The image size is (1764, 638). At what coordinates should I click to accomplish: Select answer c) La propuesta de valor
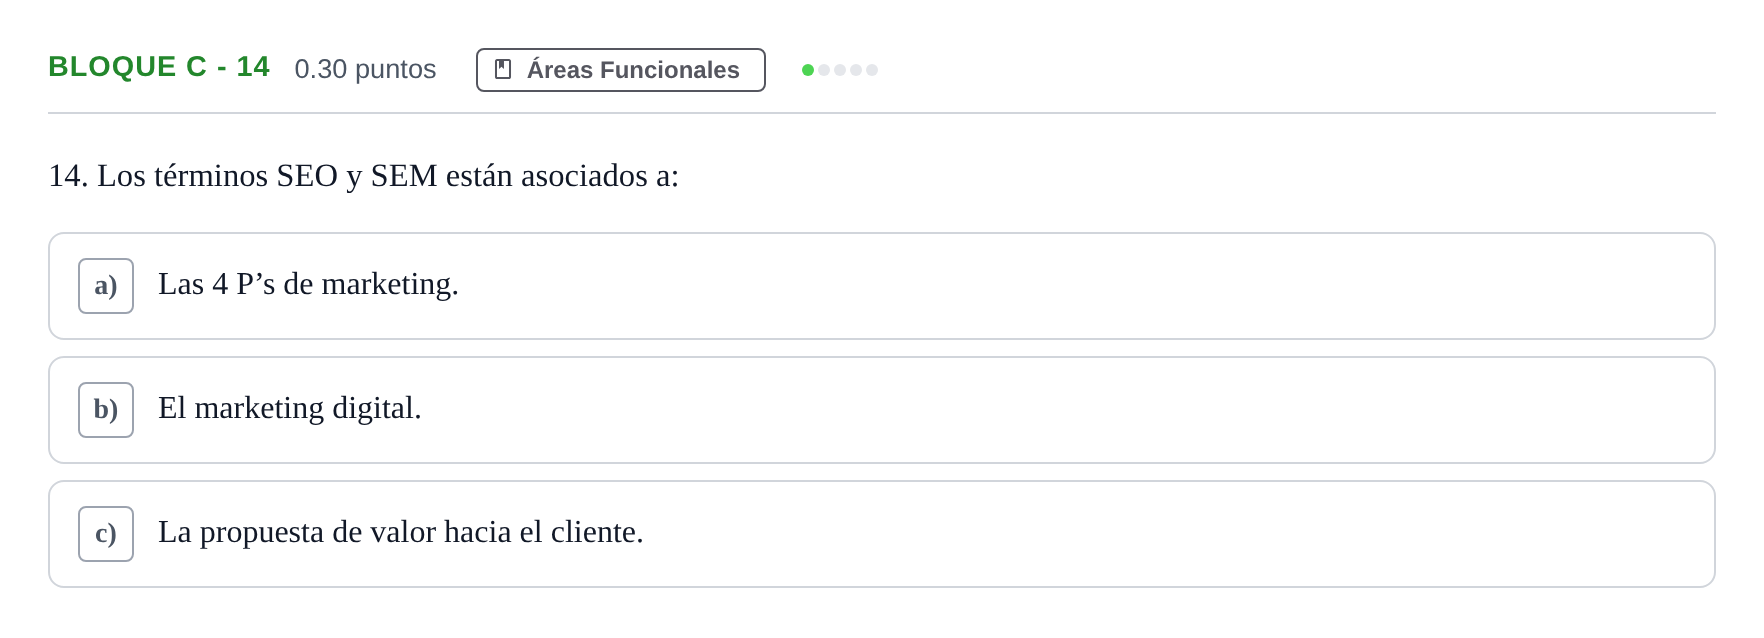pos(882,534)
